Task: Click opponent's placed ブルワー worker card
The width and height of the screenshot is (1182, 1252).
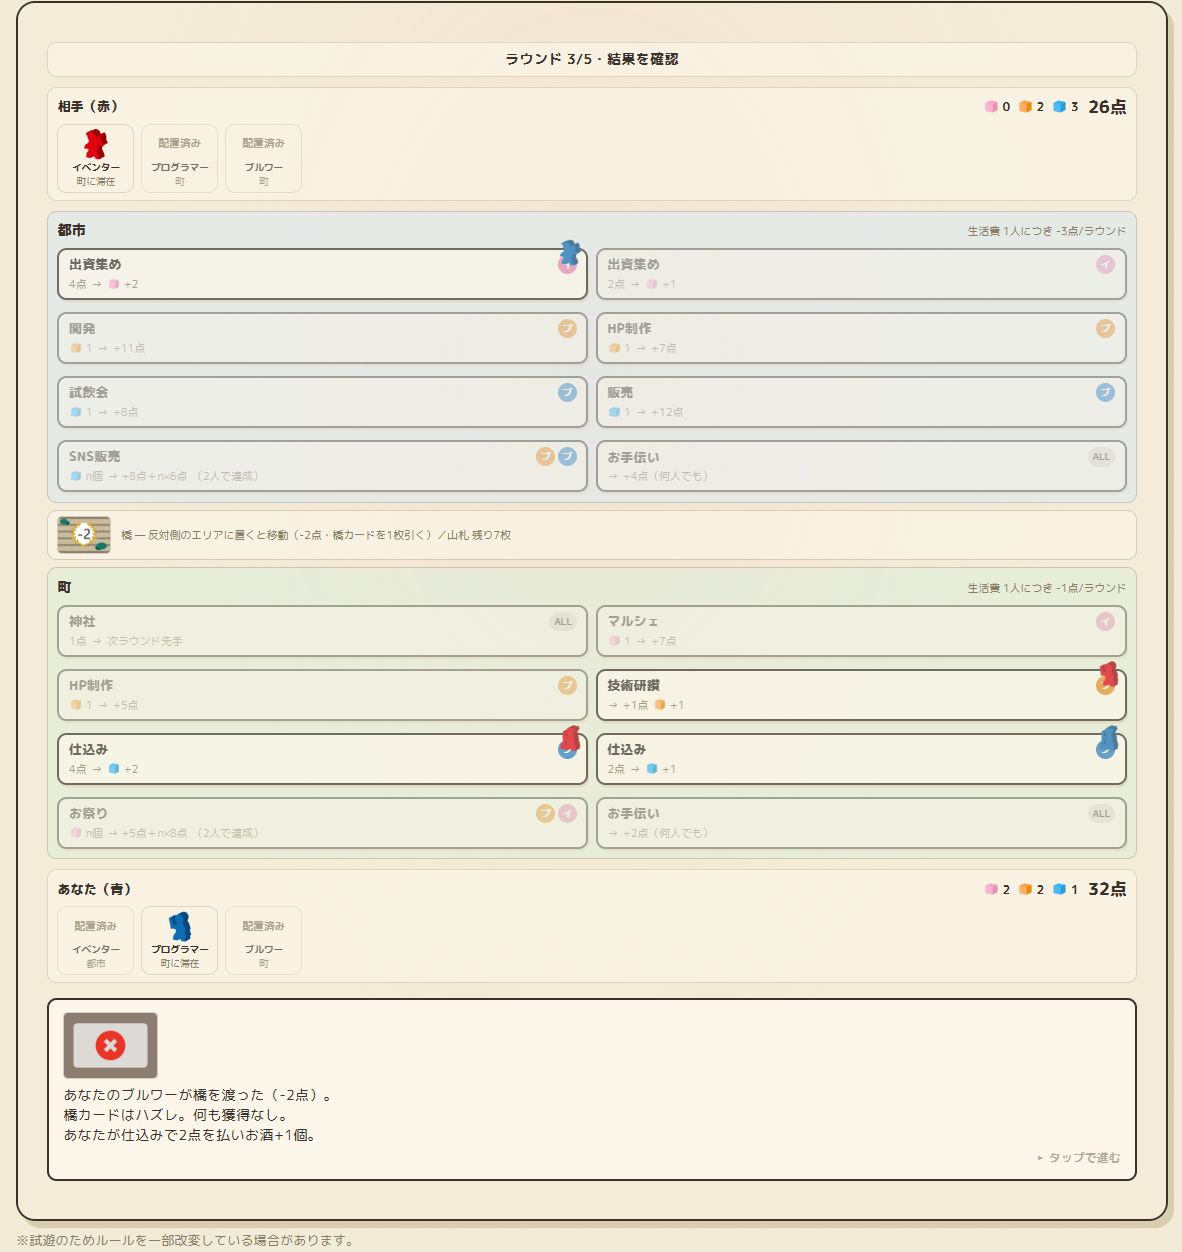Action: pos(263,159)
